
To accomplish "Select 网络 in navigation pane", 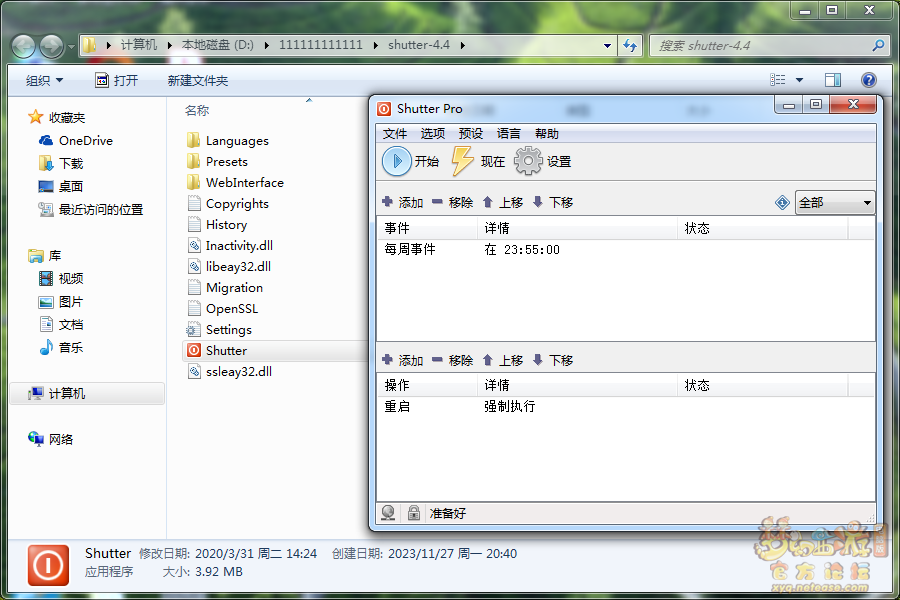I will [x=51, y=439].
